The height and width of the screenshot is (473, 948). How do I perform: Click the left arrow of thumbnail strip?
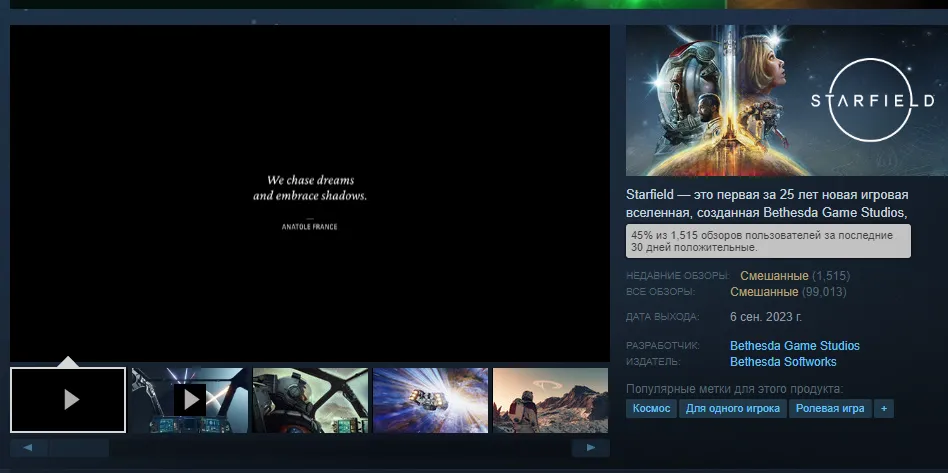coord(29,448)
